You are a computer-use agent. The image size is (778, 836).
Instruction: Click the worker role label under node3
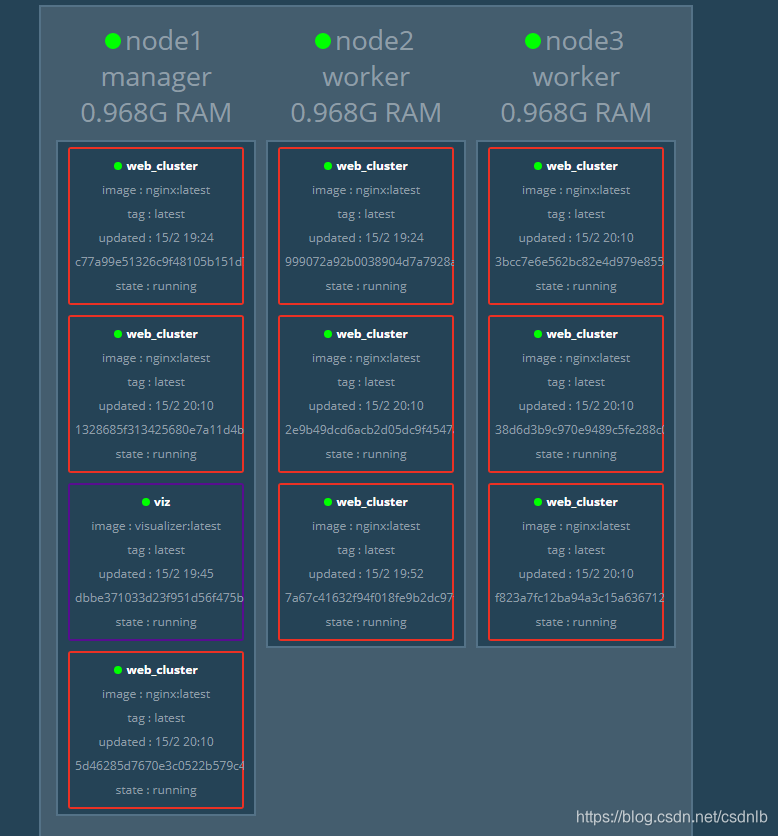[x=576, y=77]
